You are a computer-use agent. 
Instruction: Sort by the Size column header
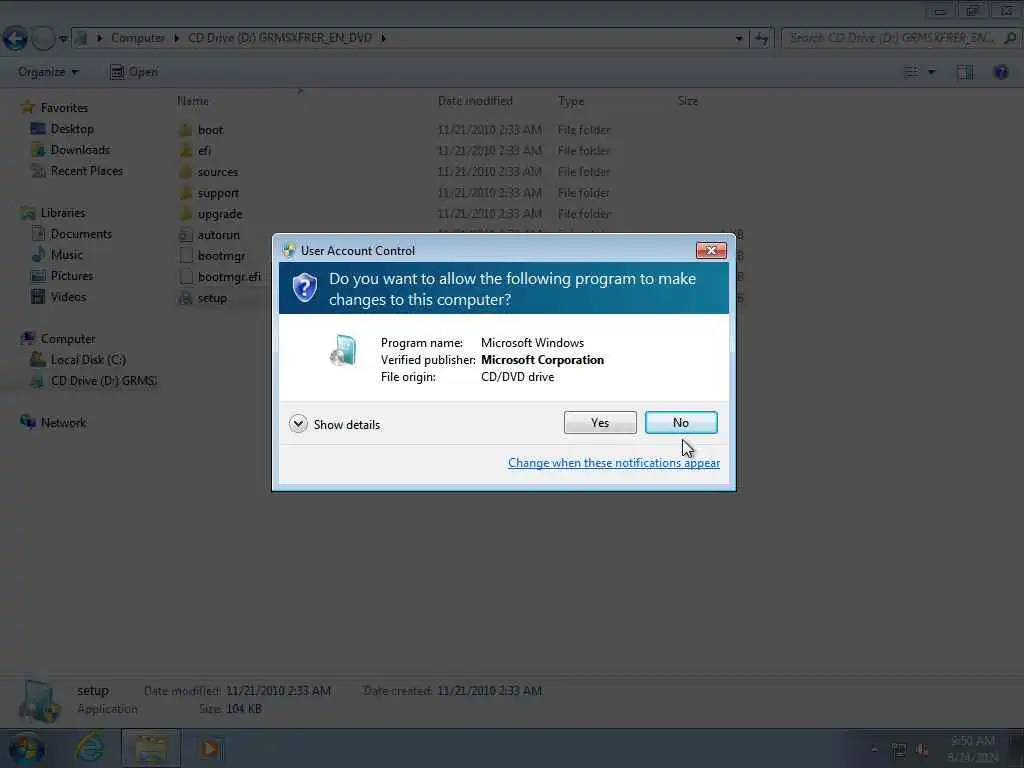(688, 101)
